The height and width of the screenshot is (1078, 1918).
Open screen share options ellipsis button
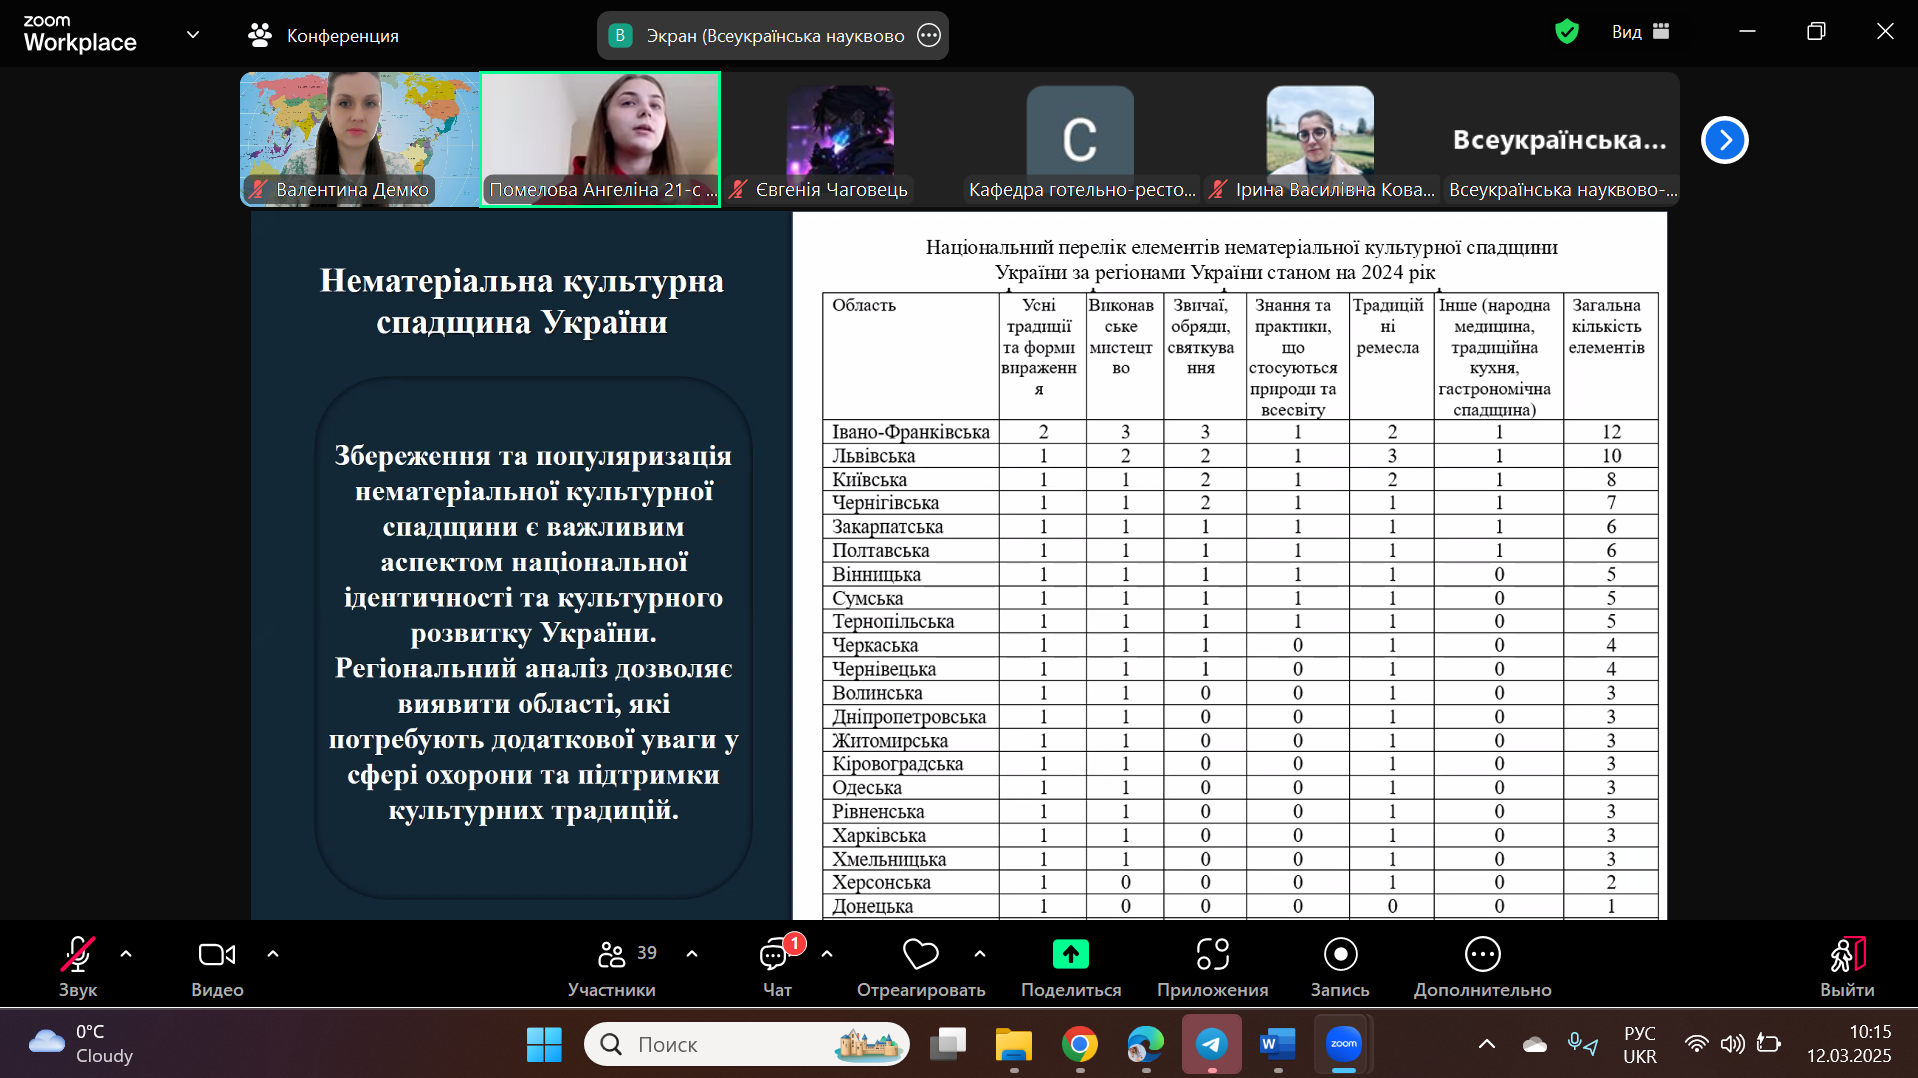[929, 36]
